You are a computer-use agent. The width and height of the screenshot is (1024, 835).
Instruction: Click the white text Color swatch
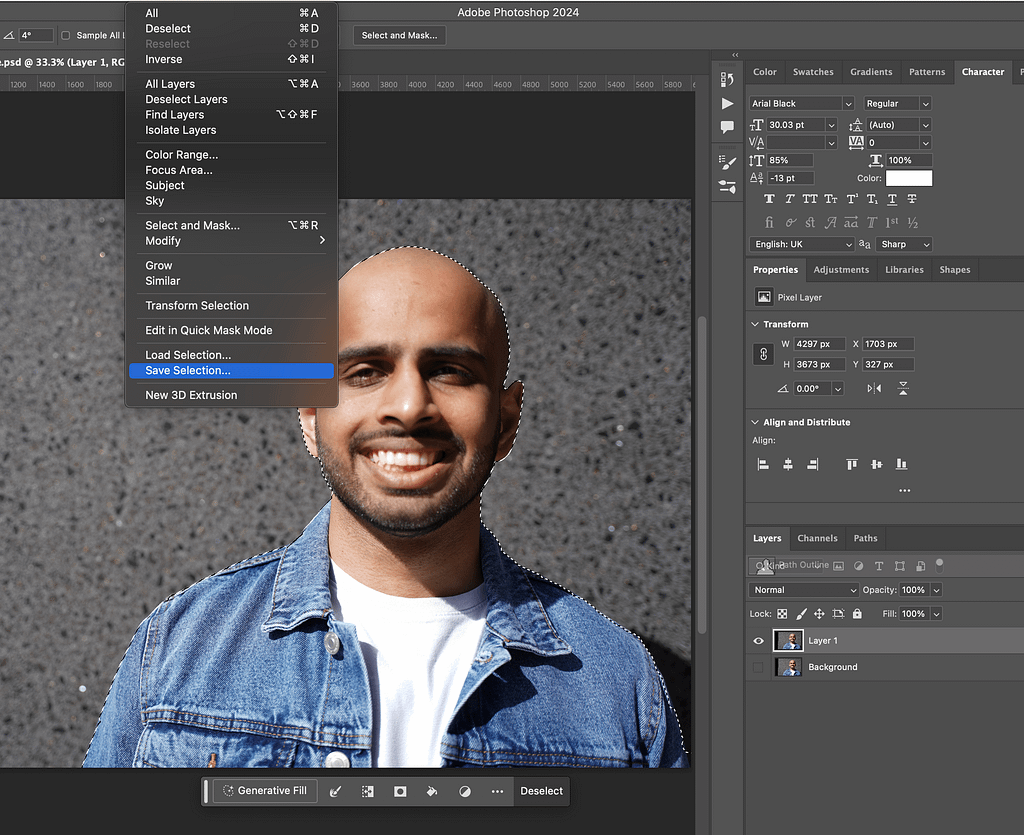(908, 178)
